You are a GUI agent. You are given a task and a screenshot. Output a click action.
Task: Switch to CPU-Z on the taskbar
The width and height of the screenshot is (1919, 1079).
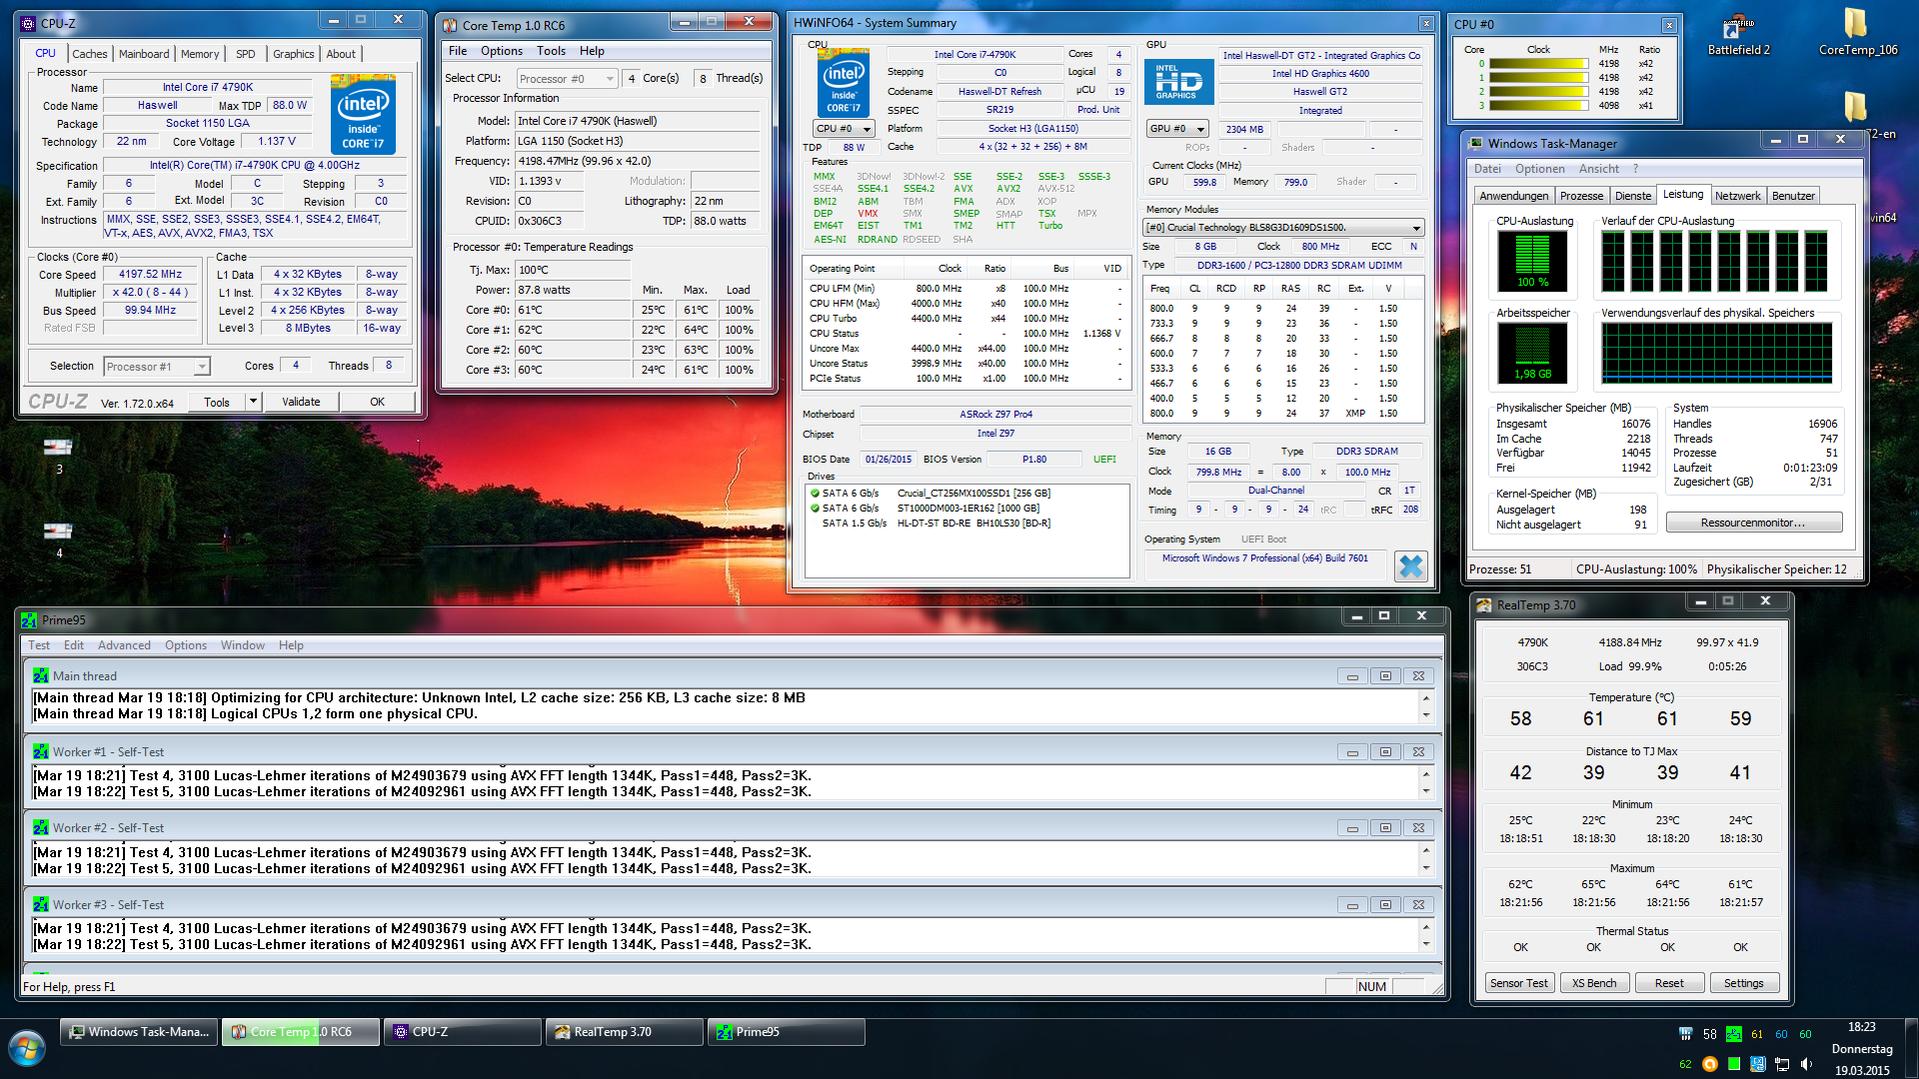(x=463, y=1032)
